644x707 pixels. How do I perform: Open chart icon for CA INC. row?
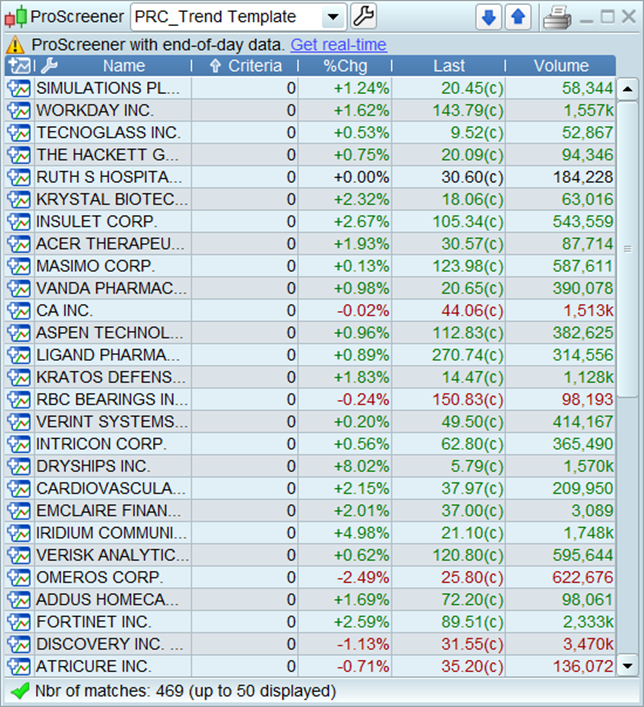coord(19,310)
